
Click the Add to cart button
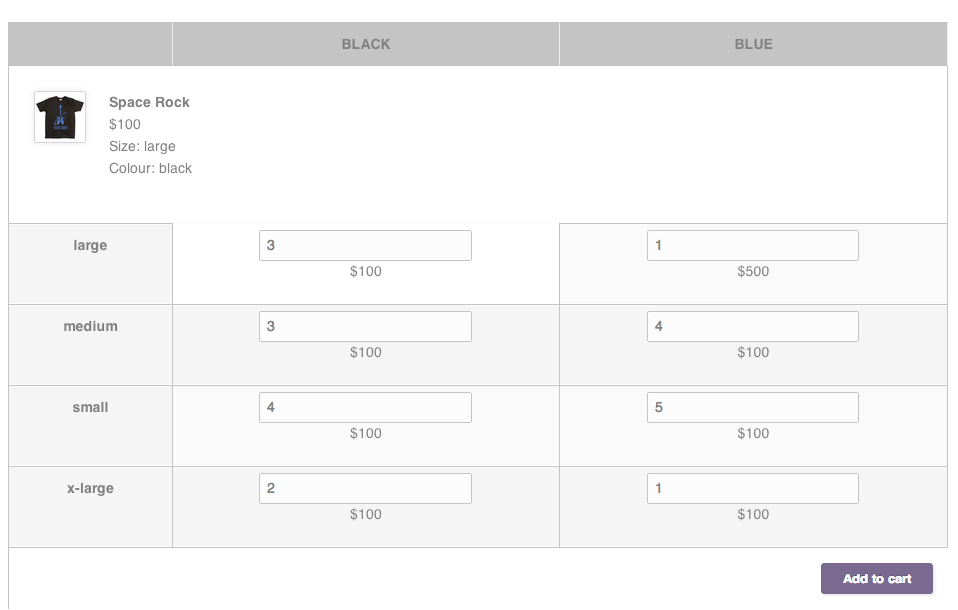(x=877, y=578)
